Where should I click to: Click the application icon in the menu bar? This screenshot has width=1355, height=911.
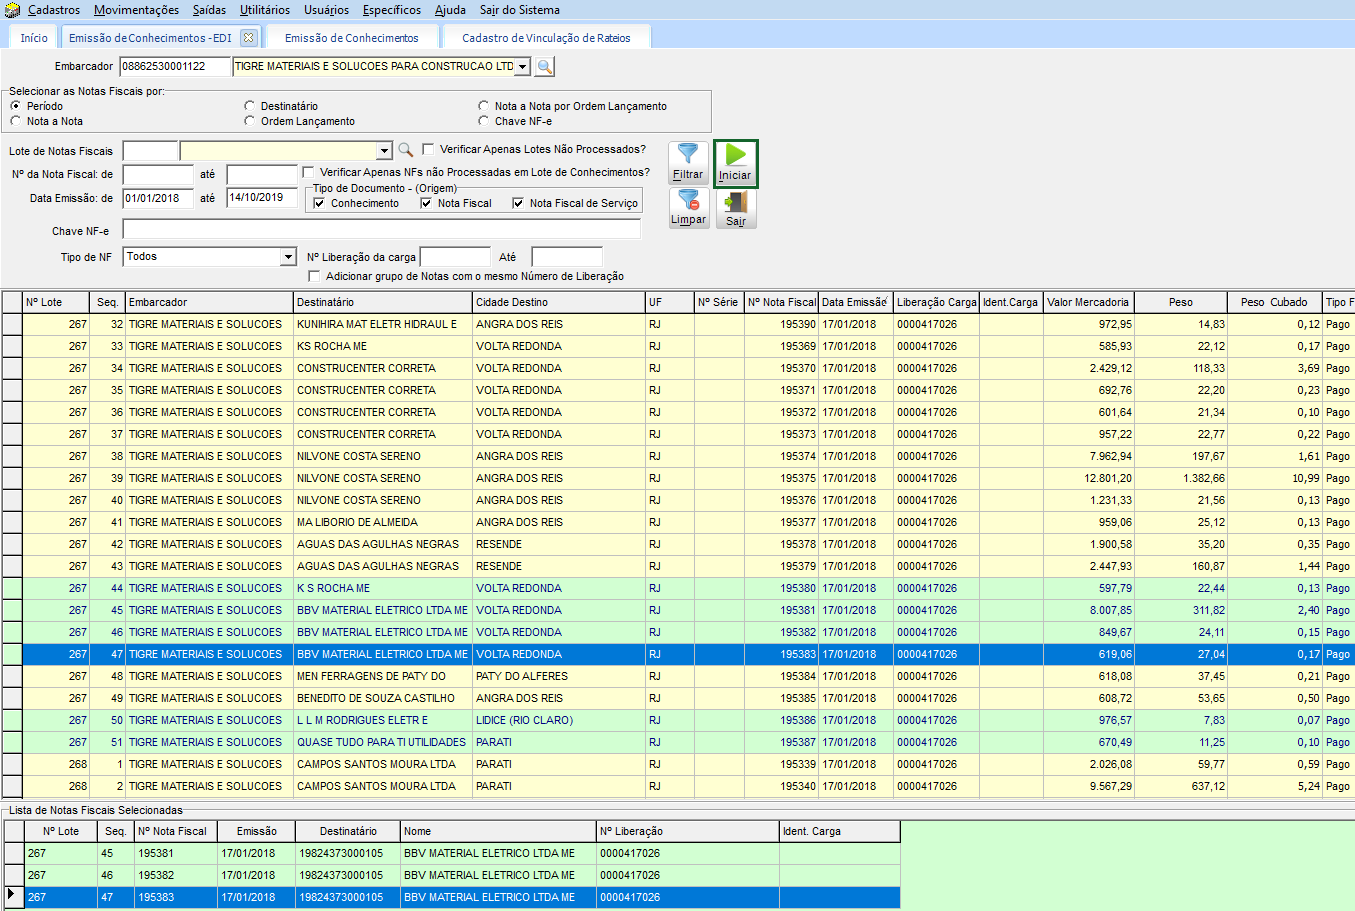click(x=12, y=10)
